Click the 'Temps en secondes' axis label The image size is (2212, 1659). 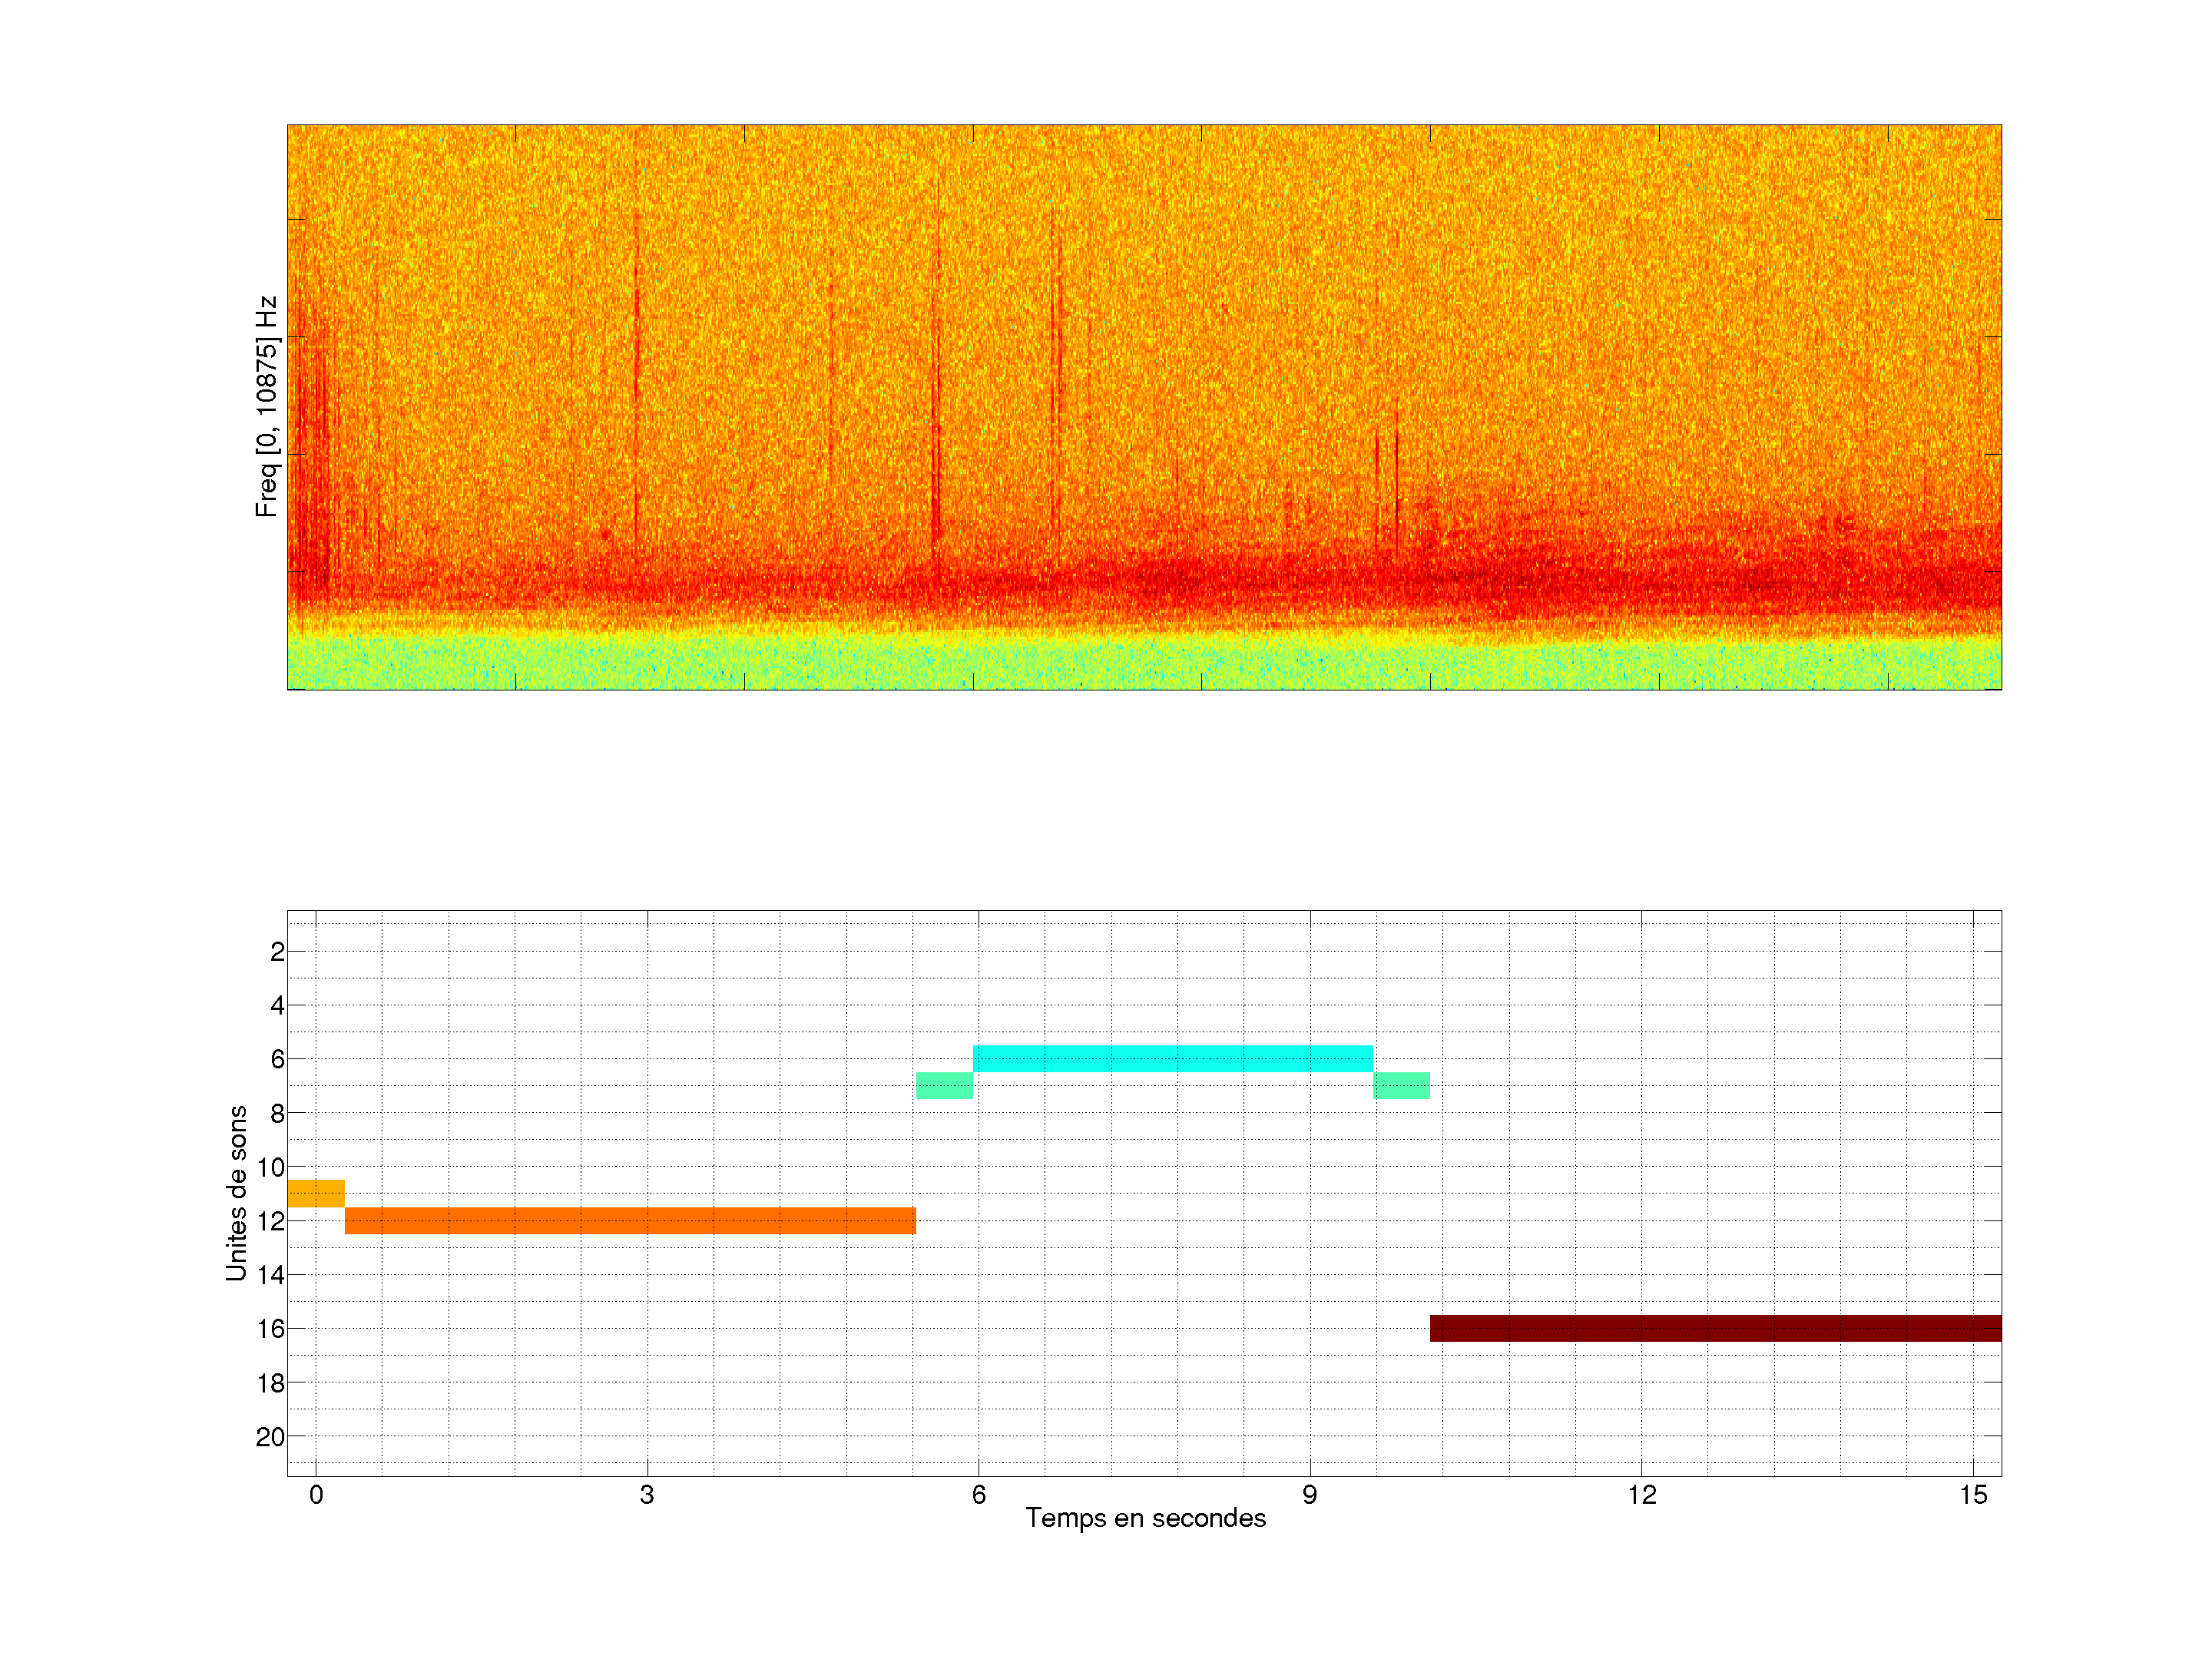1145,1518
